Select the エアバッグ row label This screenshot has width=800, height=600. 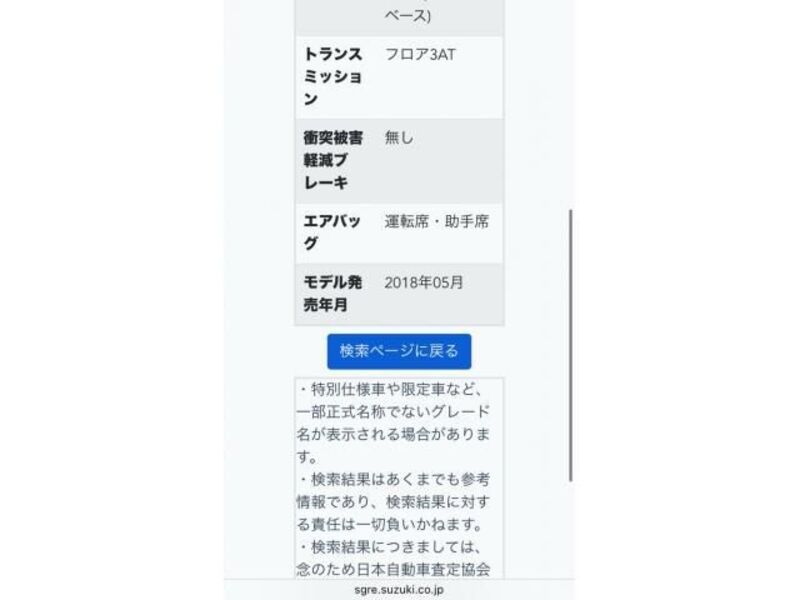pos(332,232)
